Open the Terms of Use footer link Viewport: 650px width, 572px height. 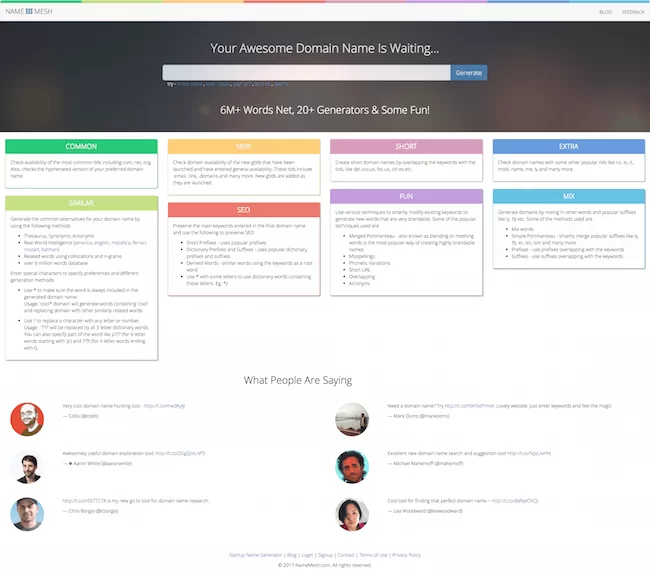373,555
